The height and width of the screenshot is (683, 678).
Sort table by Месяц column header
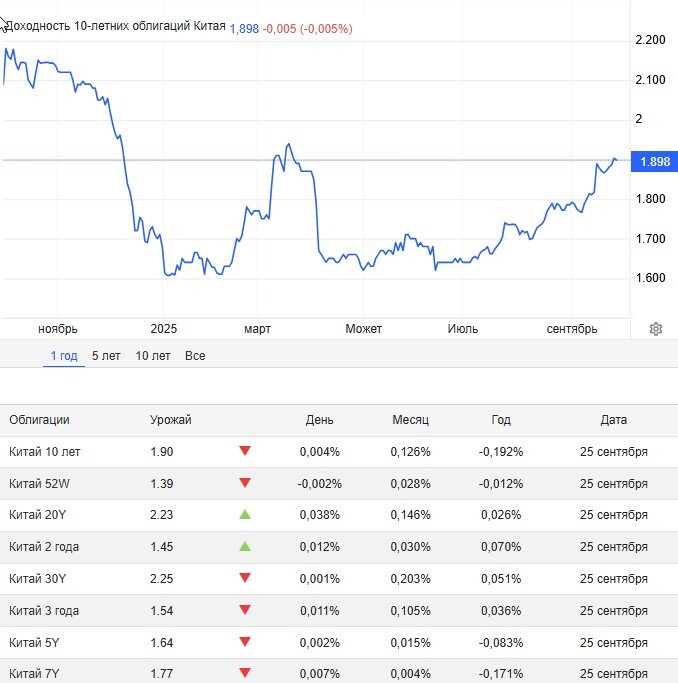pos(410,420)
